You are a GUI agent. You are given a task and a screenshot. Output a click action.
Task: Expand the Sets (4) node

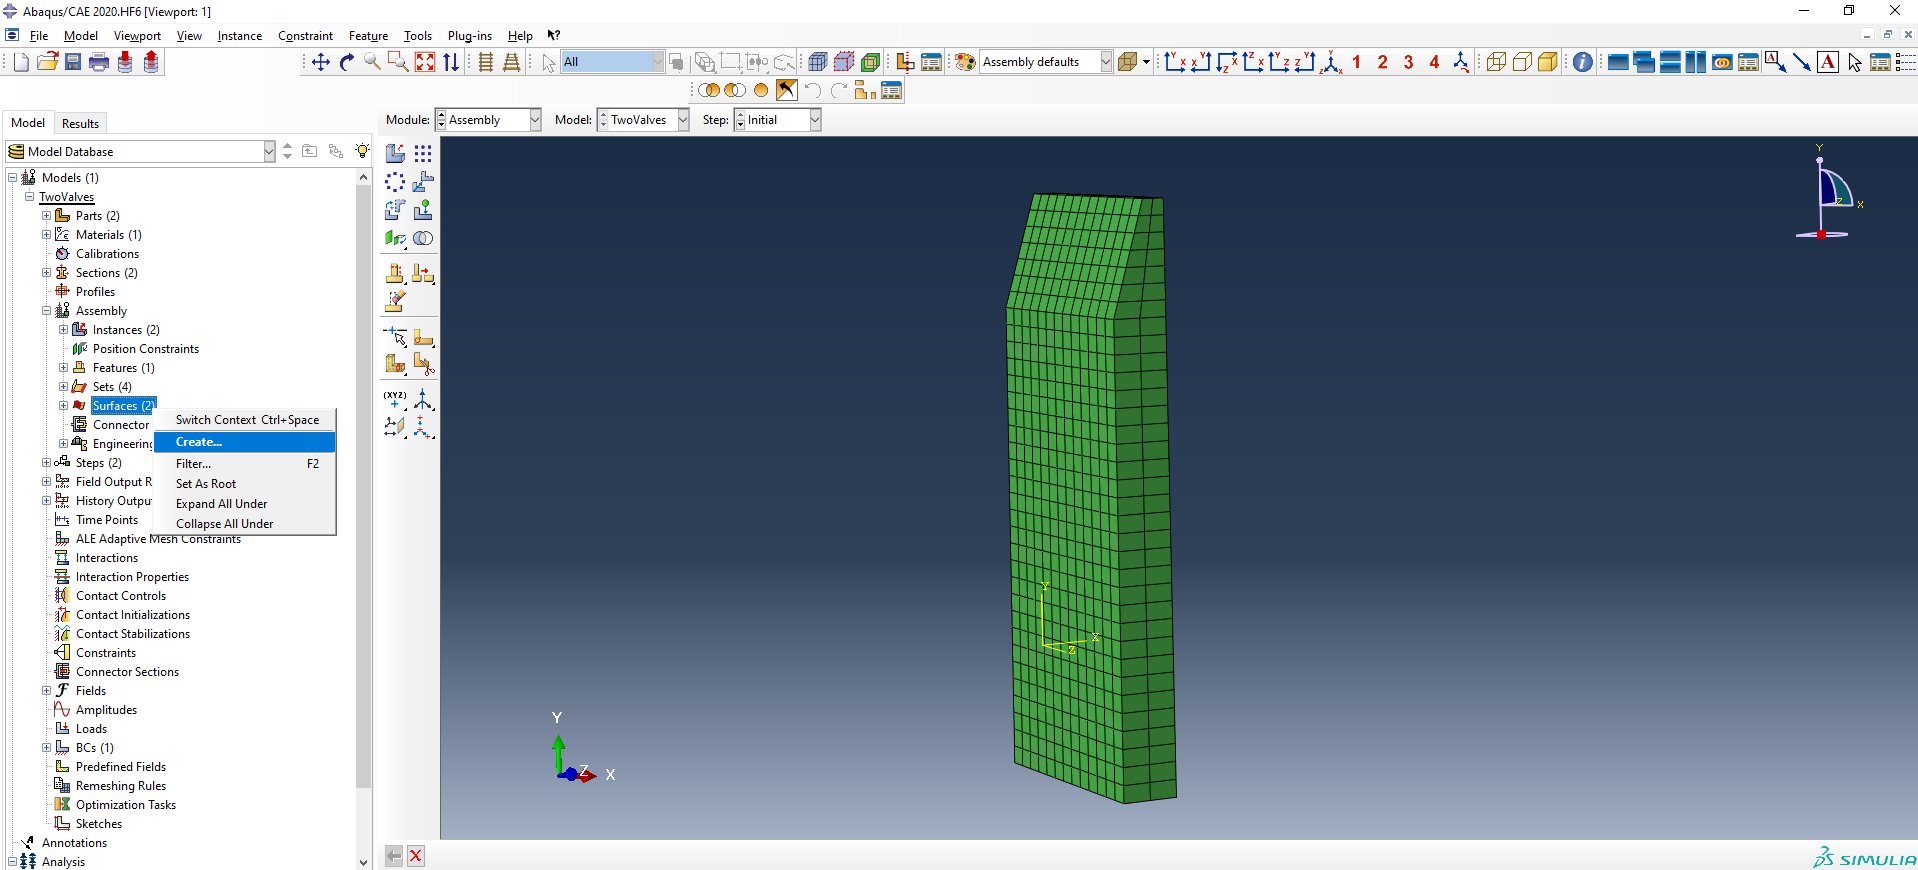(63, 387)
